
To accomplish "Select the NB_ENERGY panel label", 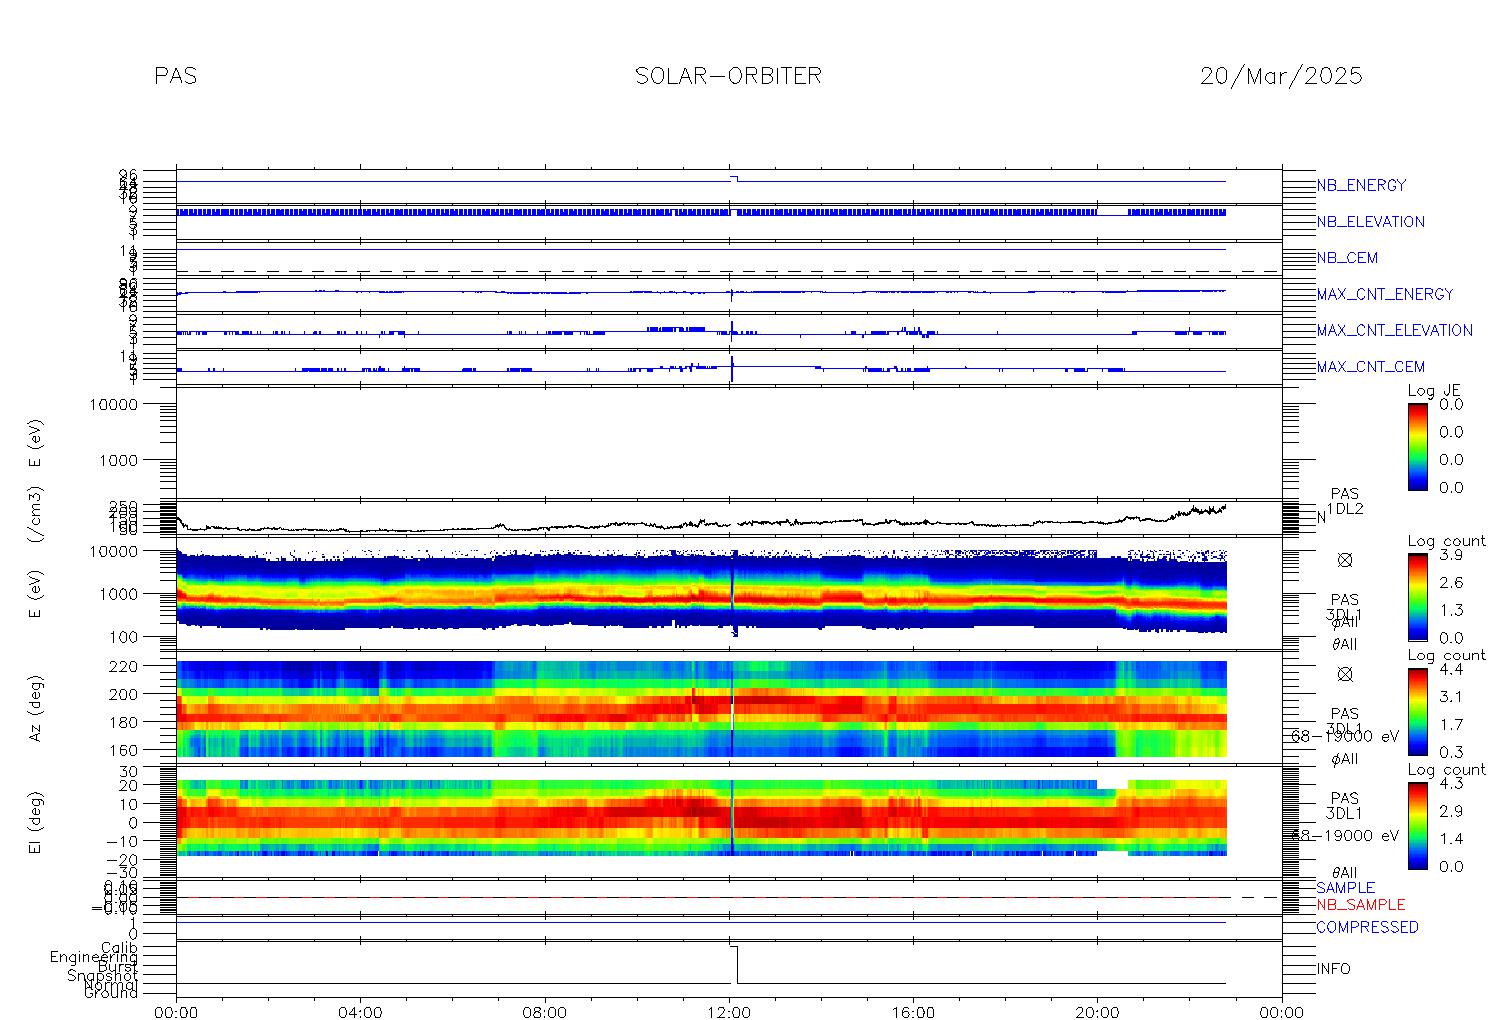I will point(1361,185).
